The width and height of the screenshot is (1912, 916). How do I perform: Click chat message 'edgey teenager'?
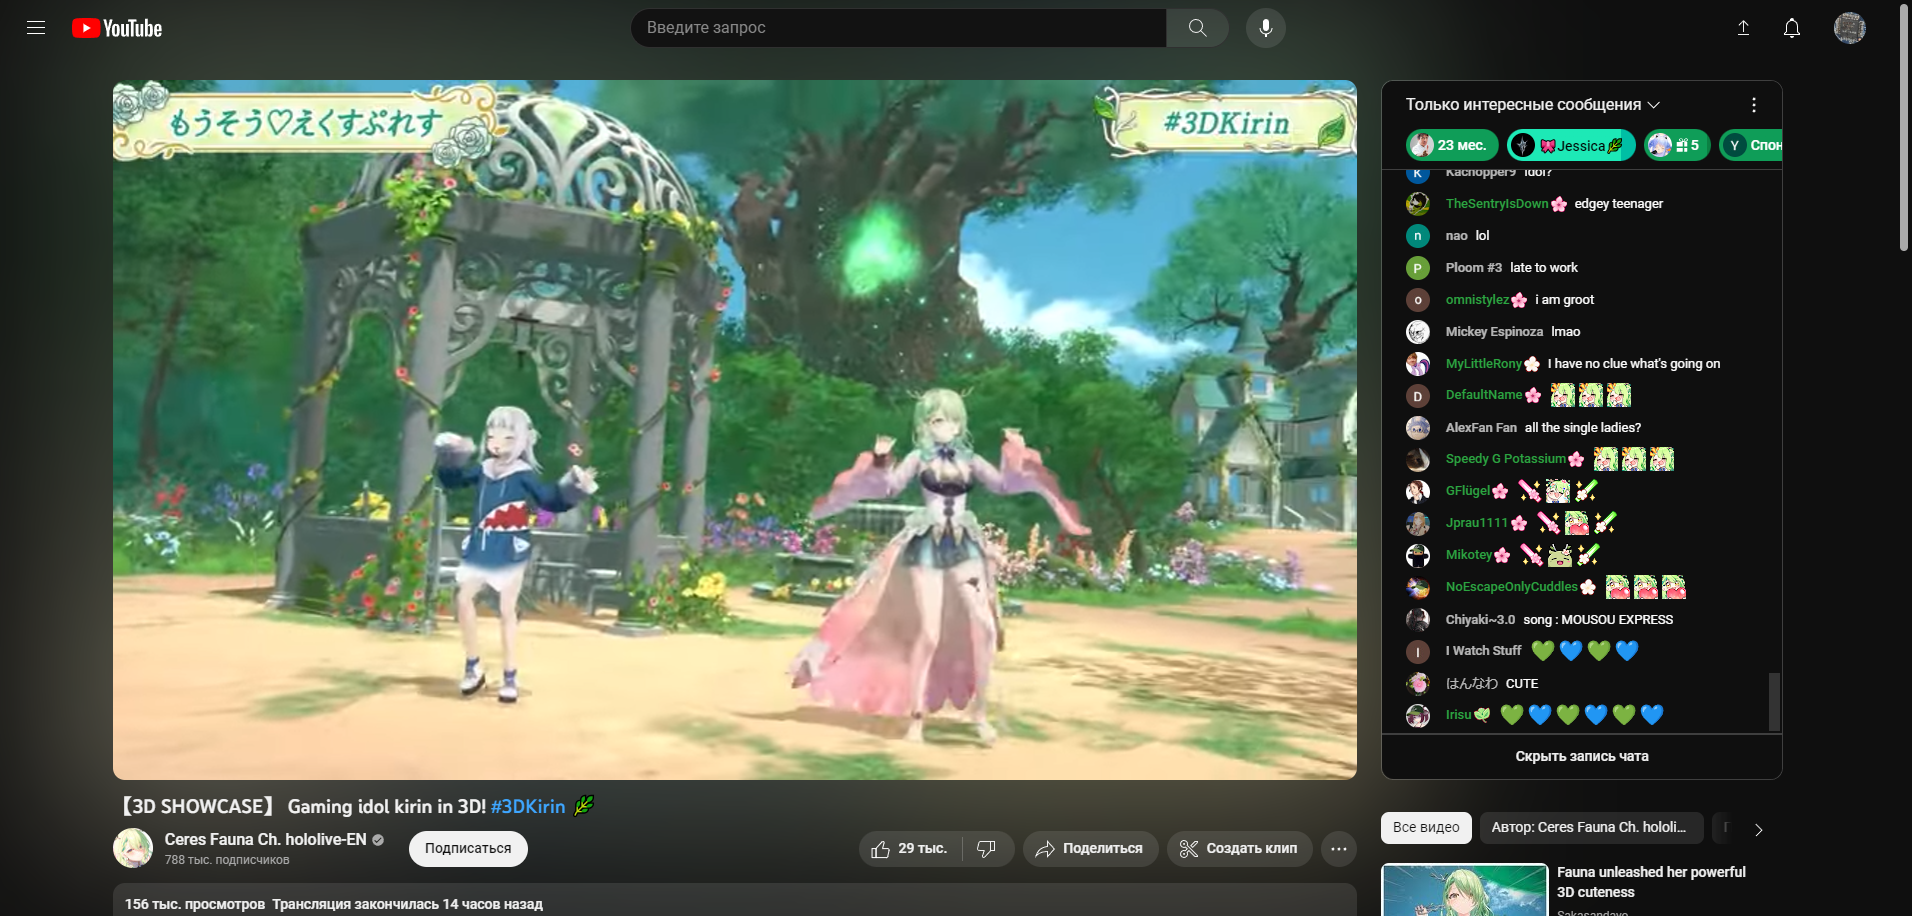[x=1619, y=204]
